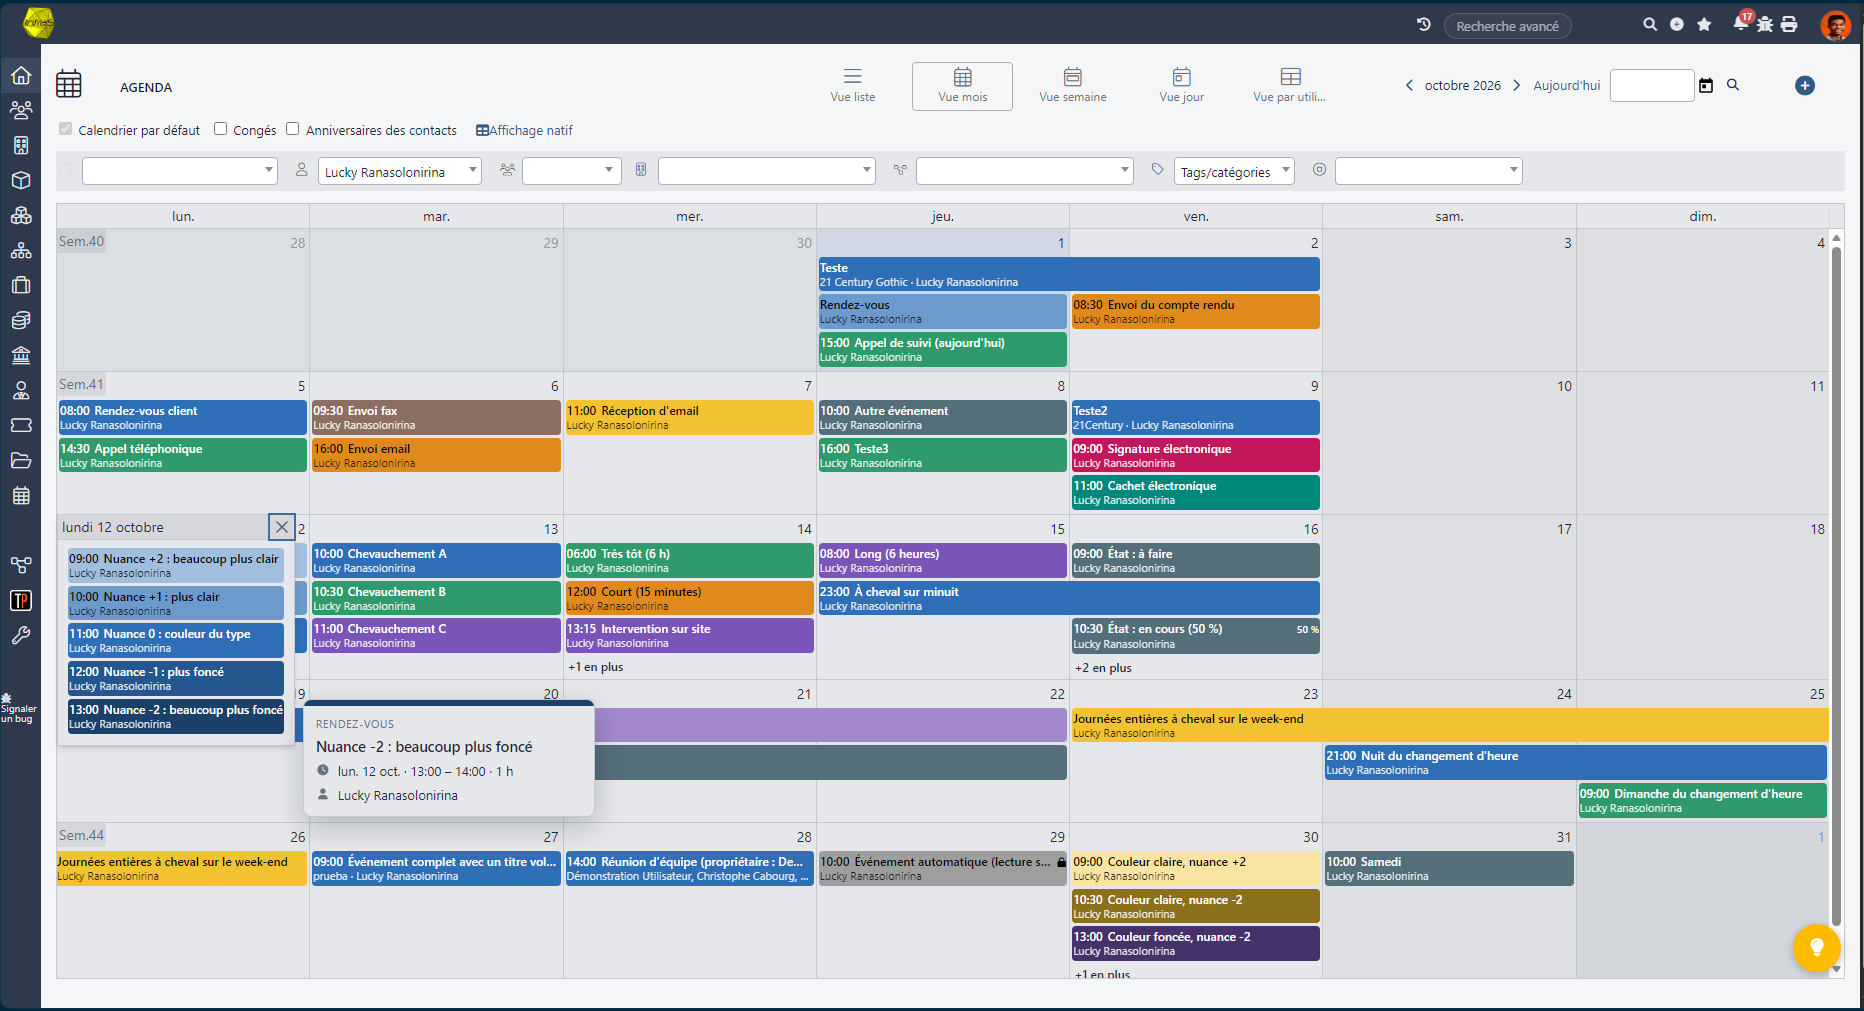Image resolution: width=1864 pixels, height=1011 pixels.
Task: Toggle the Congés checkbox
Action: coord(220,129)
